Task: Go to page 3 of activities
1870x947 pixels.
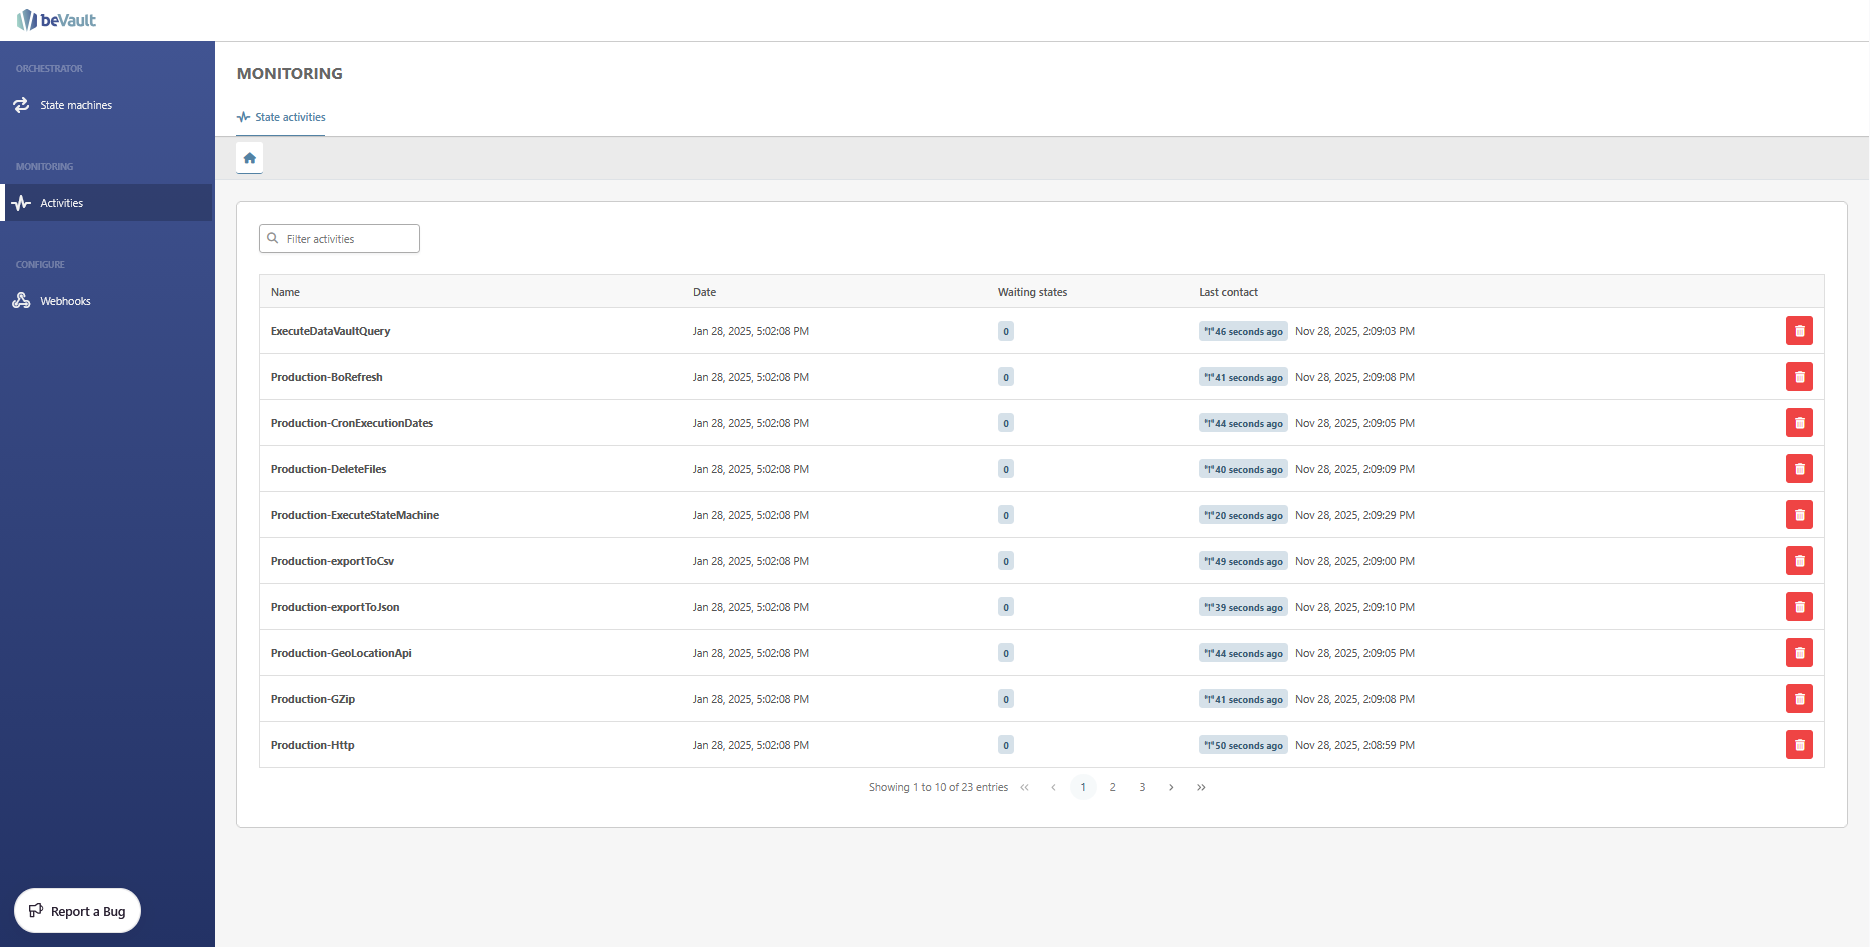Action: click(1142, 787)
